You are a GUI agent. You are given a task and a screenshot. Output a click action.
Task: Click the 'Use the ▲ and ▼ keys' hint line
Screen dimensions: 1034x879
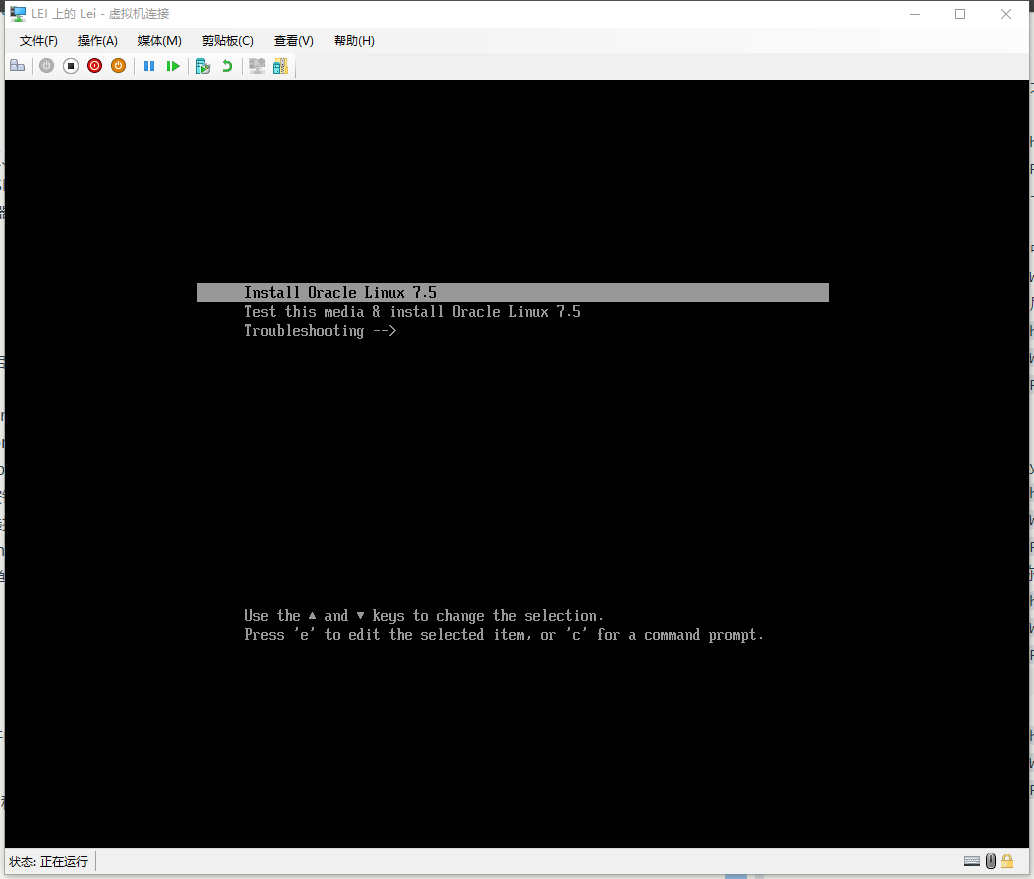pos(423,616)
